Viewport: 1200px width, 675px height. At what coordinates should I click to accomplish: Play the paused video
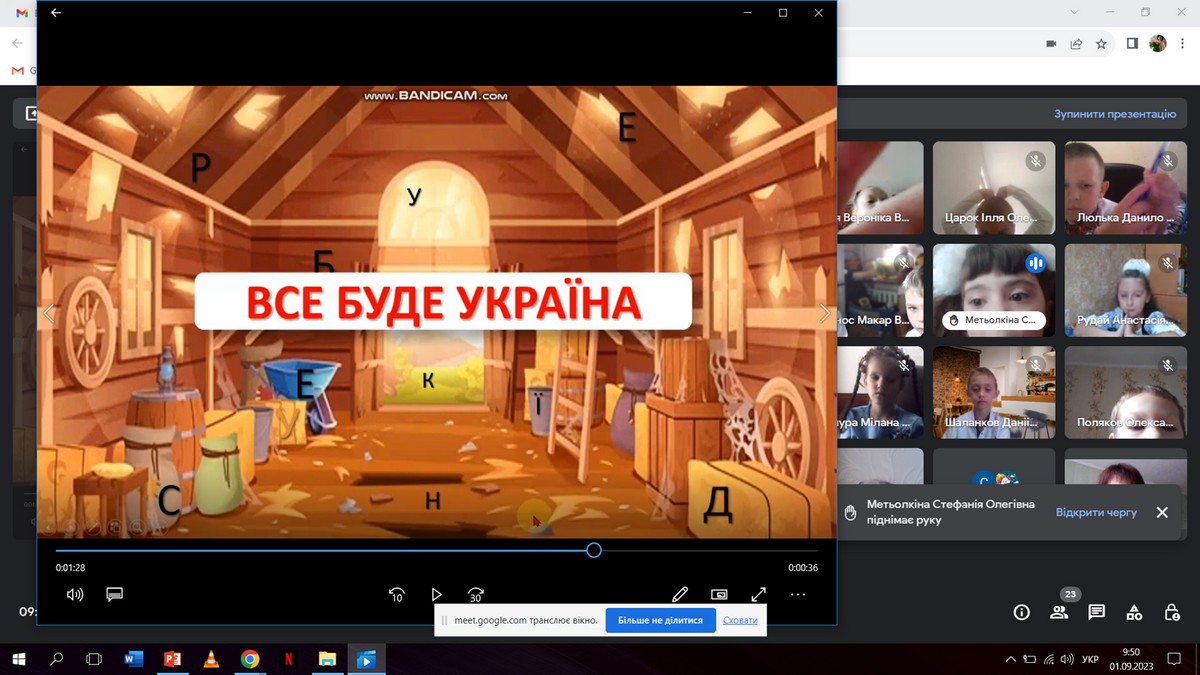pos(436,594)
